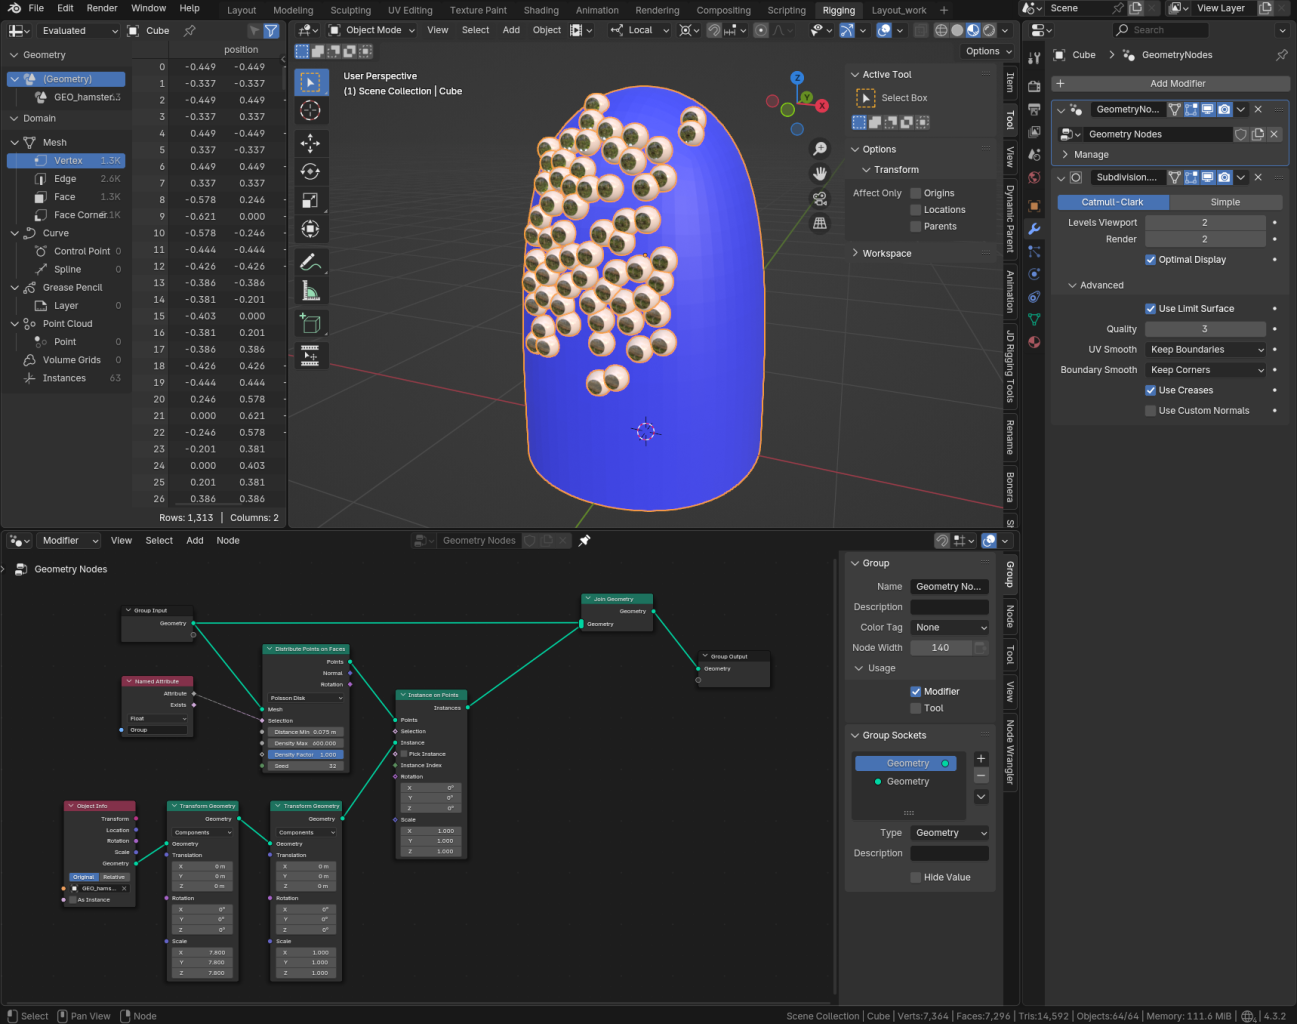This screenshot has width=1297, height=1024.
Task: Enable Optimal Display in the Subdivision modifier
Action: tap(1150, 259)
